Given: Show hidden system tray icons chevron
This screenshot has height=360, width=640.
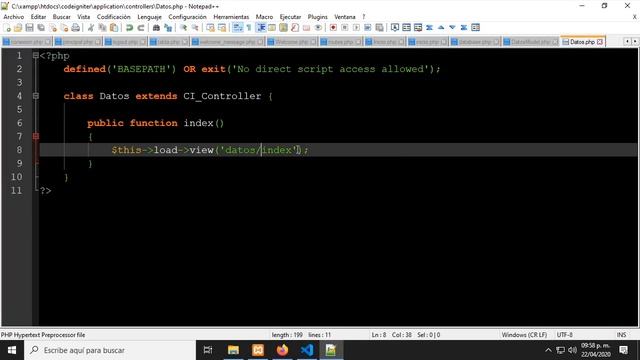Looking at the screenshot, I should [x=548, y=350].
